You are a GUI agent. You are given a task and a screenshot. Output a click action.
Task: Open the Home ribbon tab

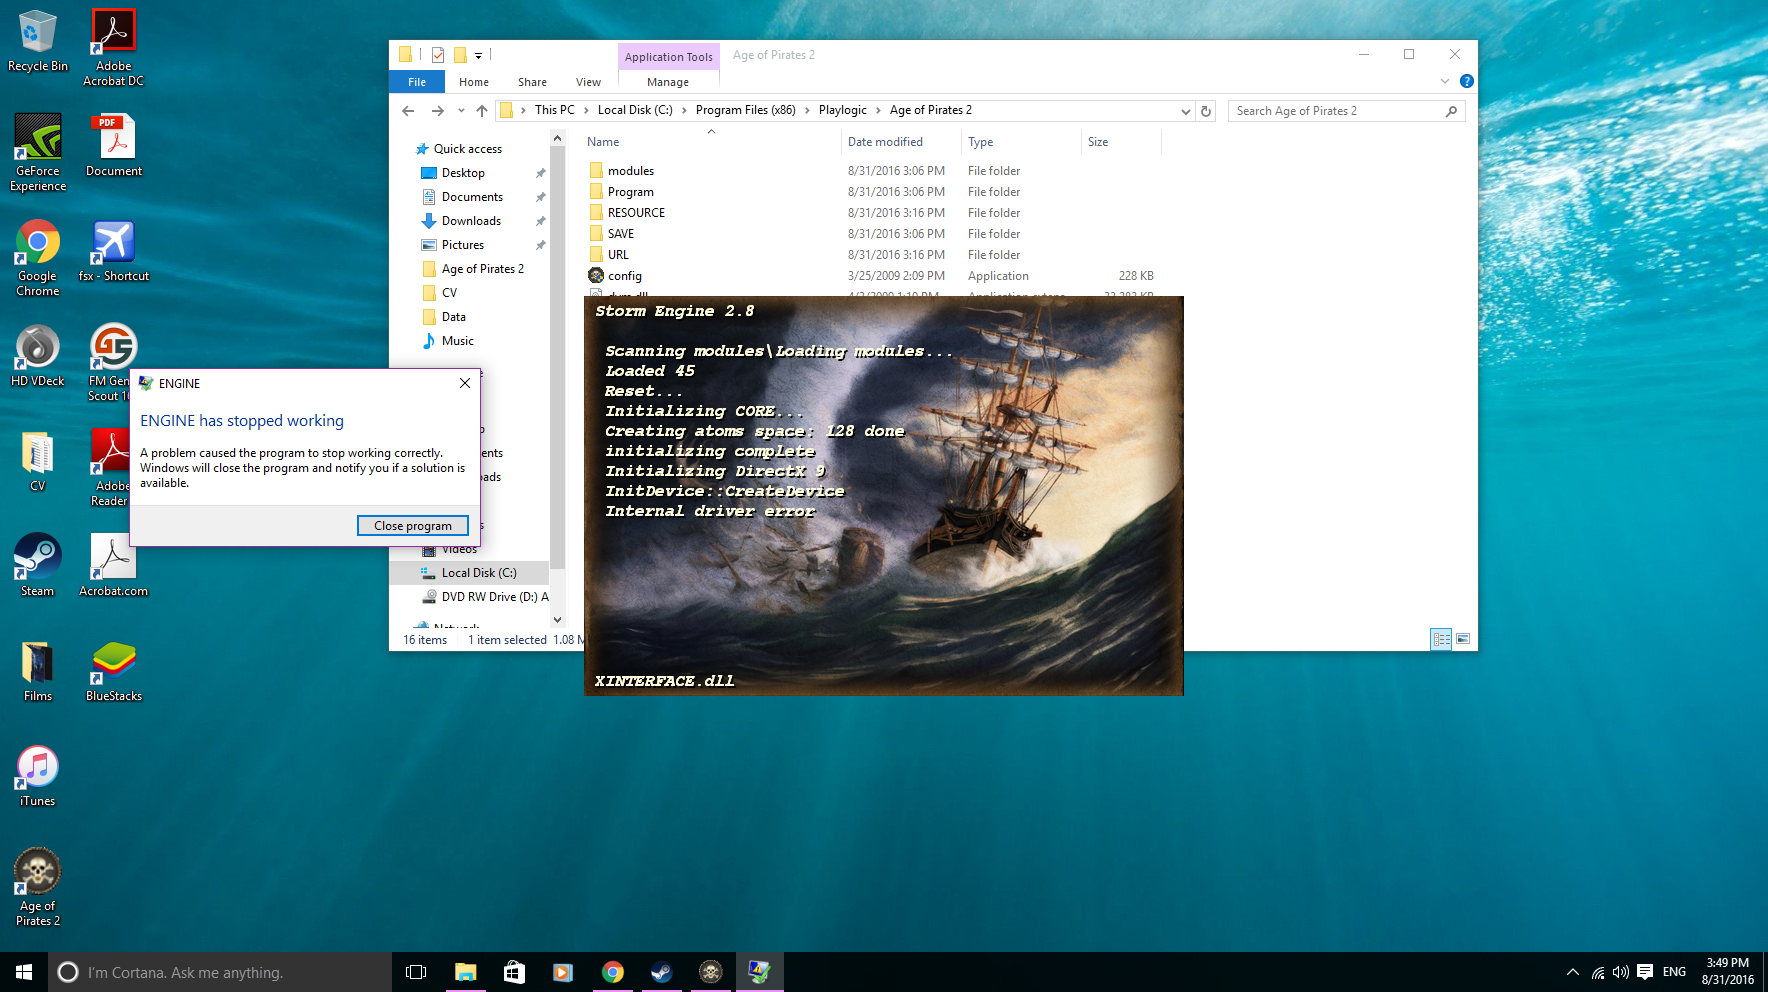[x=474, y=82]
